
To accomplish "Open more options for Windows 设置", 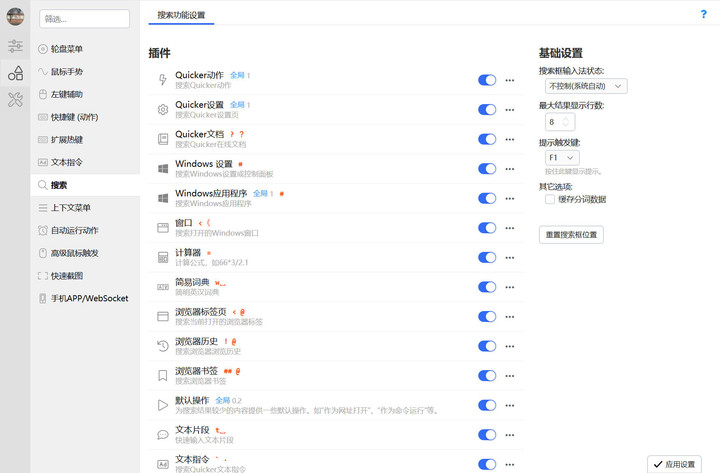I will point(510,169).
